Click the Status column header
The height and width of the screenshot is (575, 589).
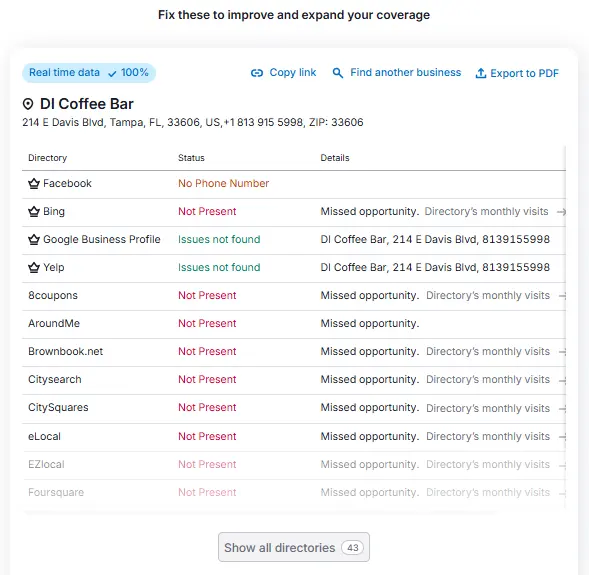(x=191, y=158)
